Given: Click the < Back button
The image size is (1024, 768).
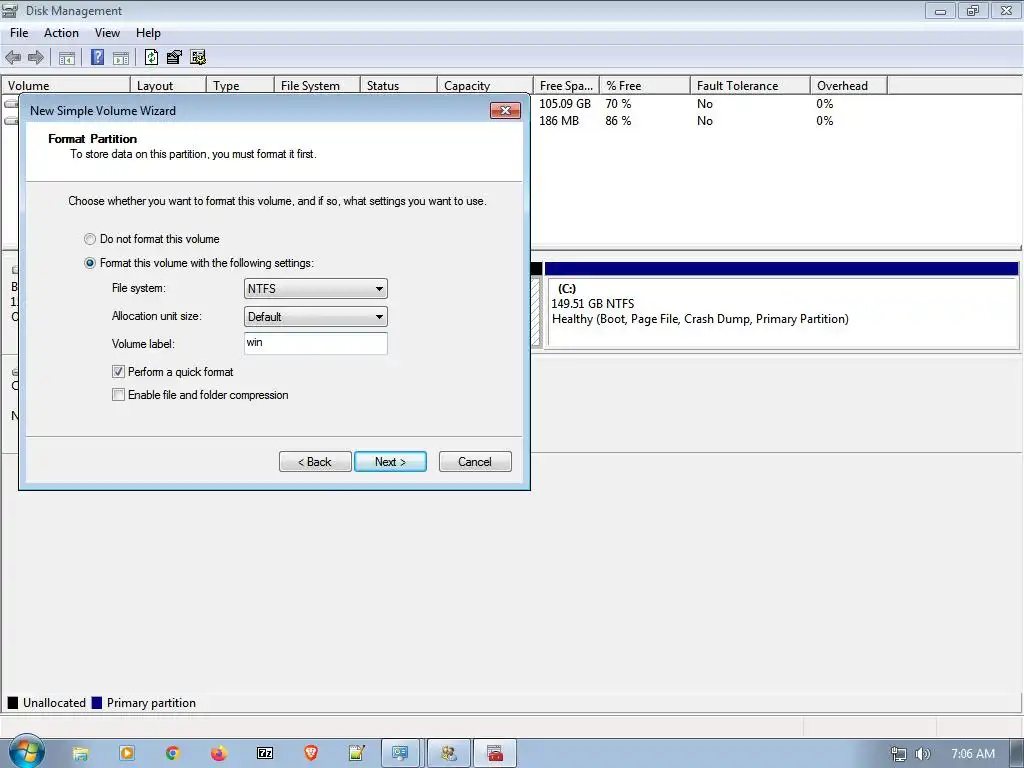Looking at the screenshot, I should pyautogui.click(x=315, y=462).
